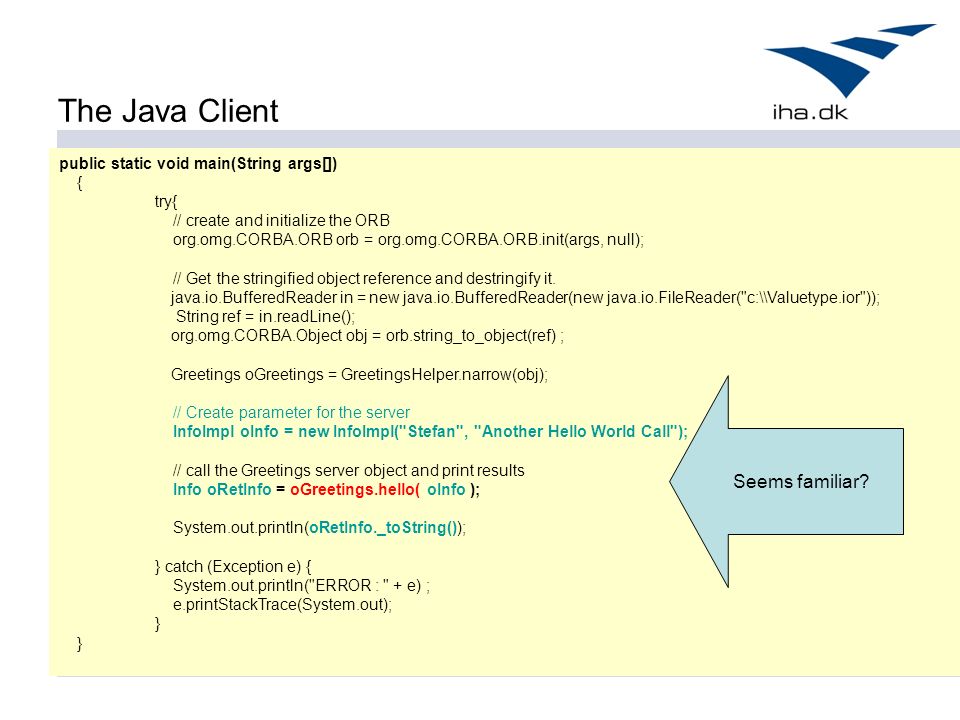Click the 'try{' line

tap(165, 201)
